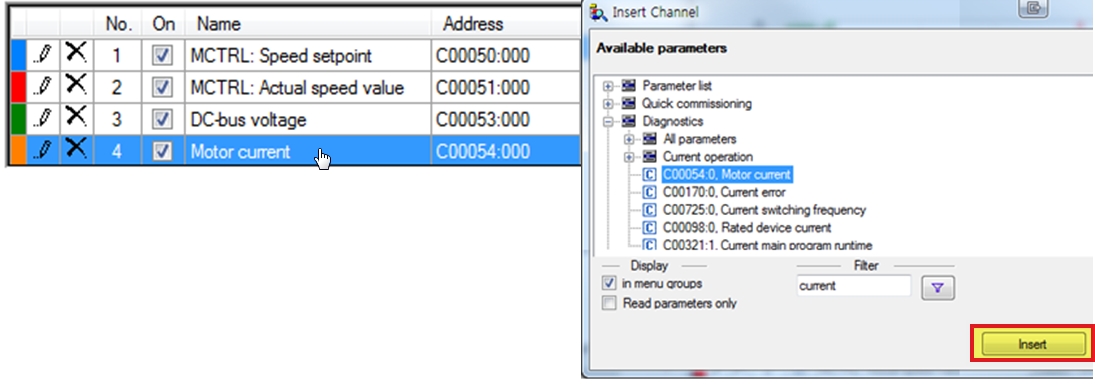This screenshot has width=1095, height=384.
Task: Delete channel 4 Motor current X icon
Action: coord(76,149)
